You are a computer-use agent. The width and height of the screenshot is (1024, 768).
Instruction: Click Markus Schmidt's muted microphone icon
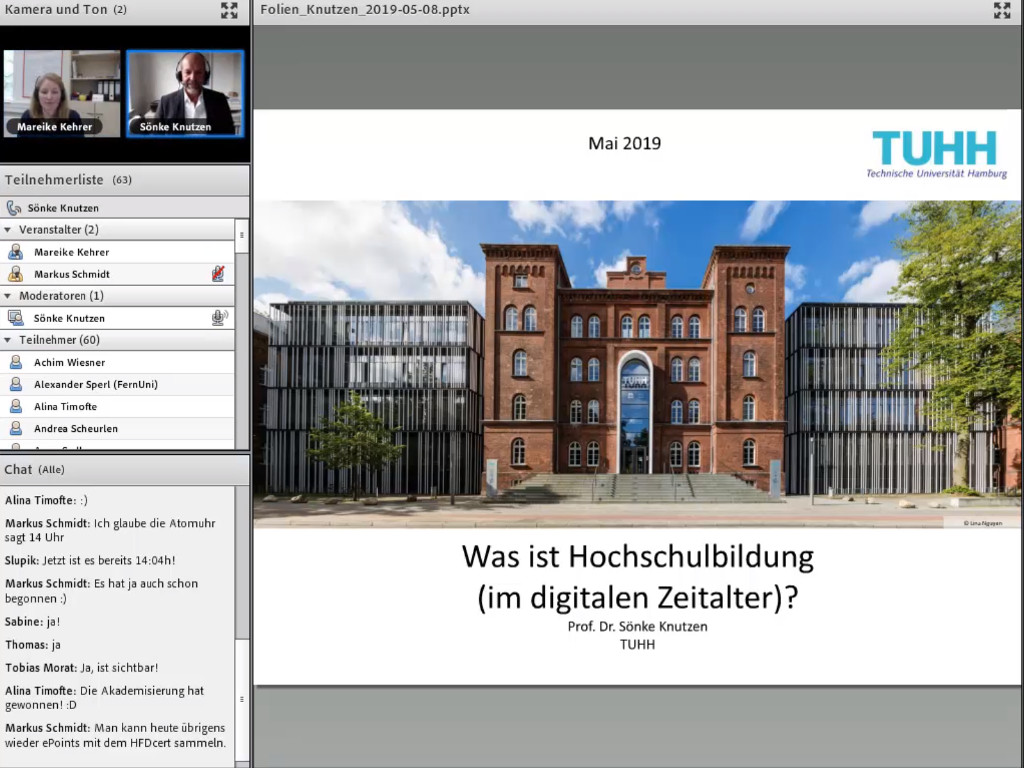point(218,274)
